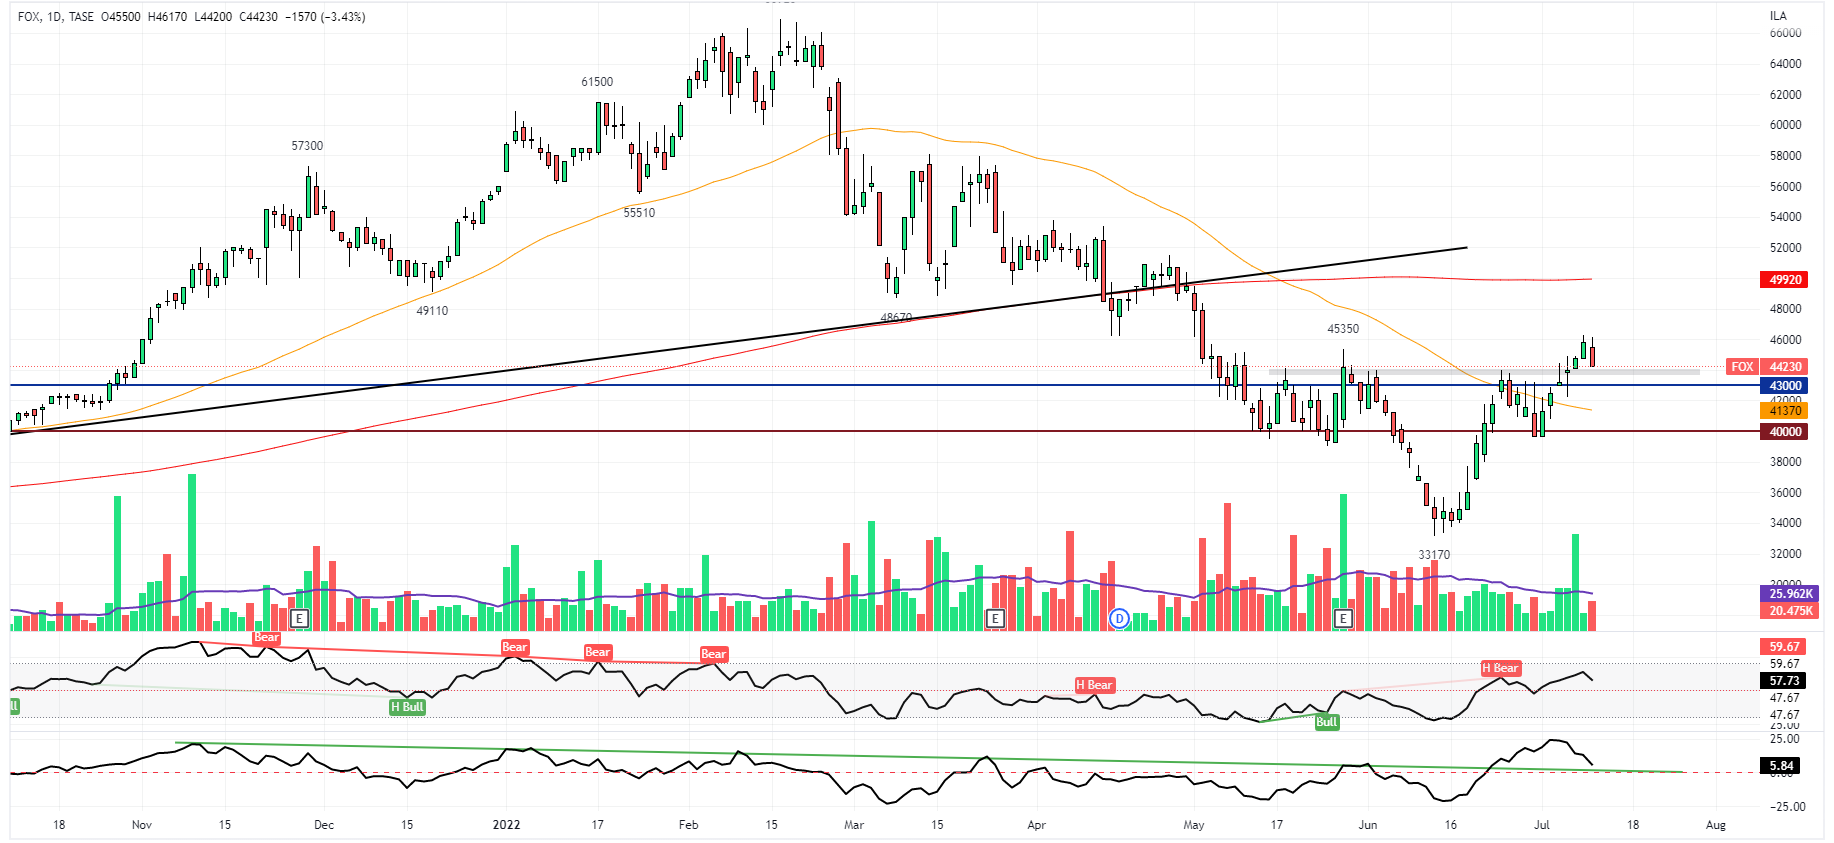
Task: Select the H Bear label near mid-April
Action: tap(1094, 685)
